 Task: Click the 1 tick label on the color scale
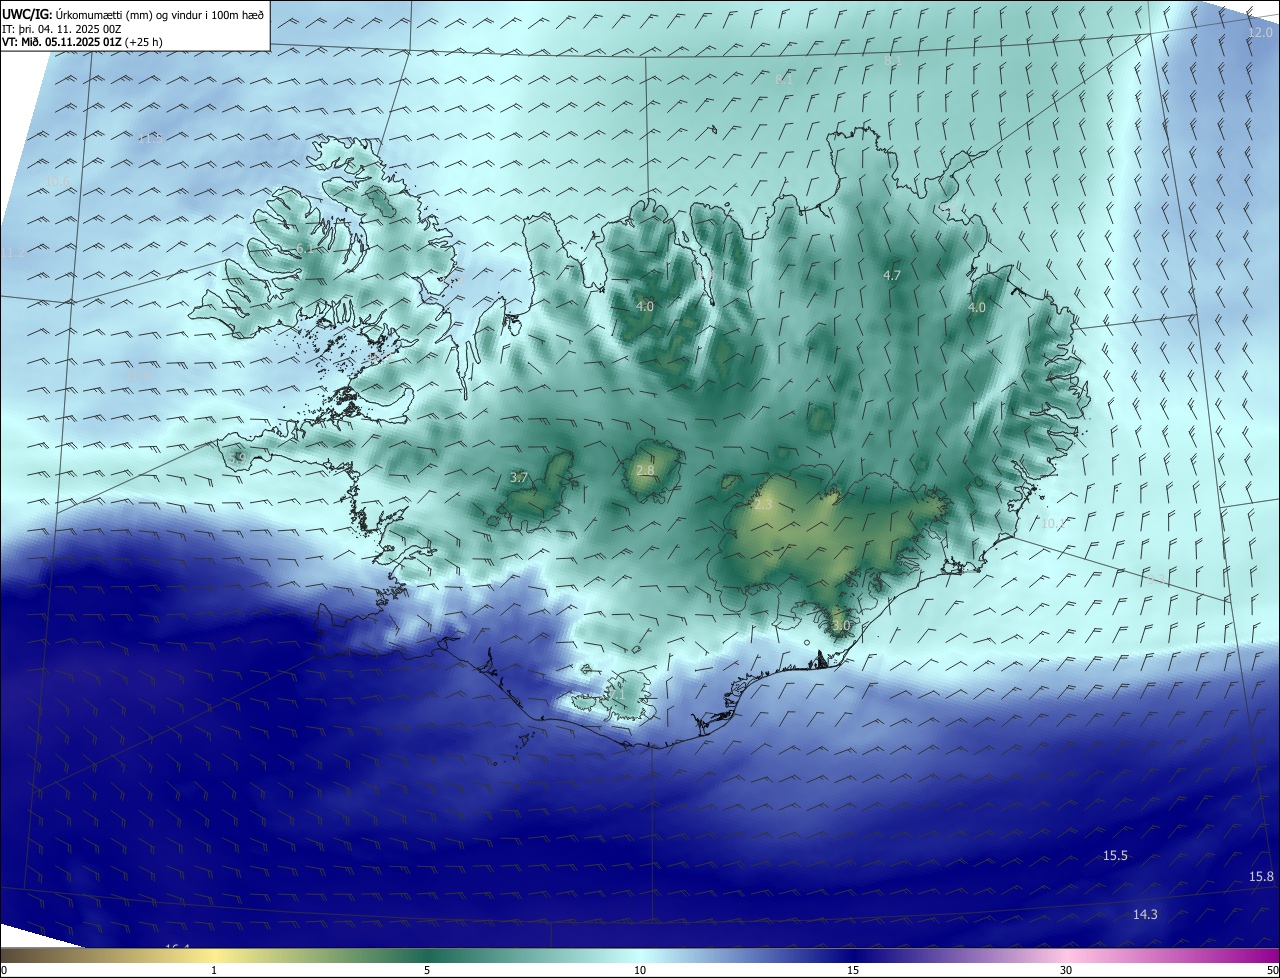214,971
